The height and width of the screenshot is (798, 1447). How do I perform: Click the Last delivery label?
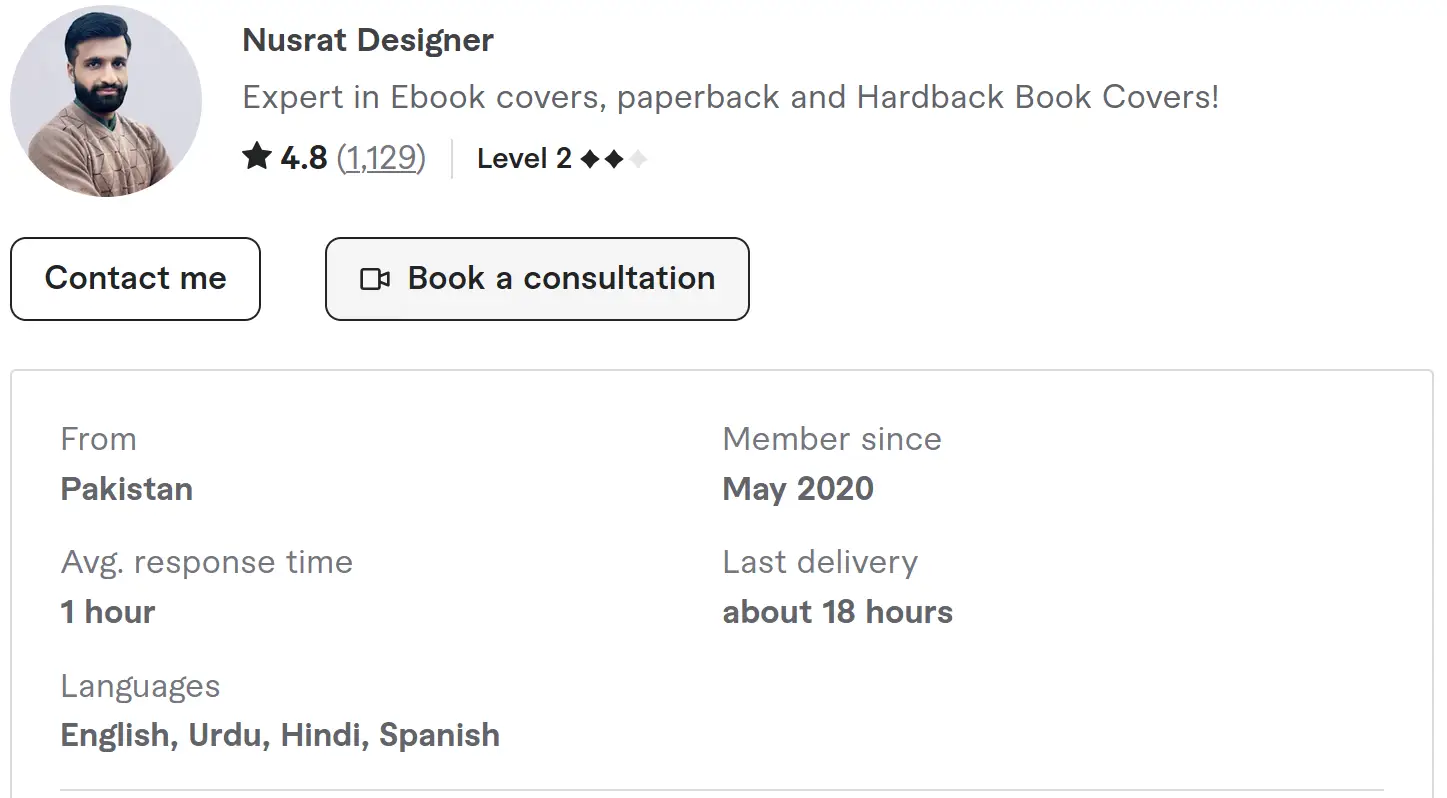pyautogui.click(x=820, y=562)
